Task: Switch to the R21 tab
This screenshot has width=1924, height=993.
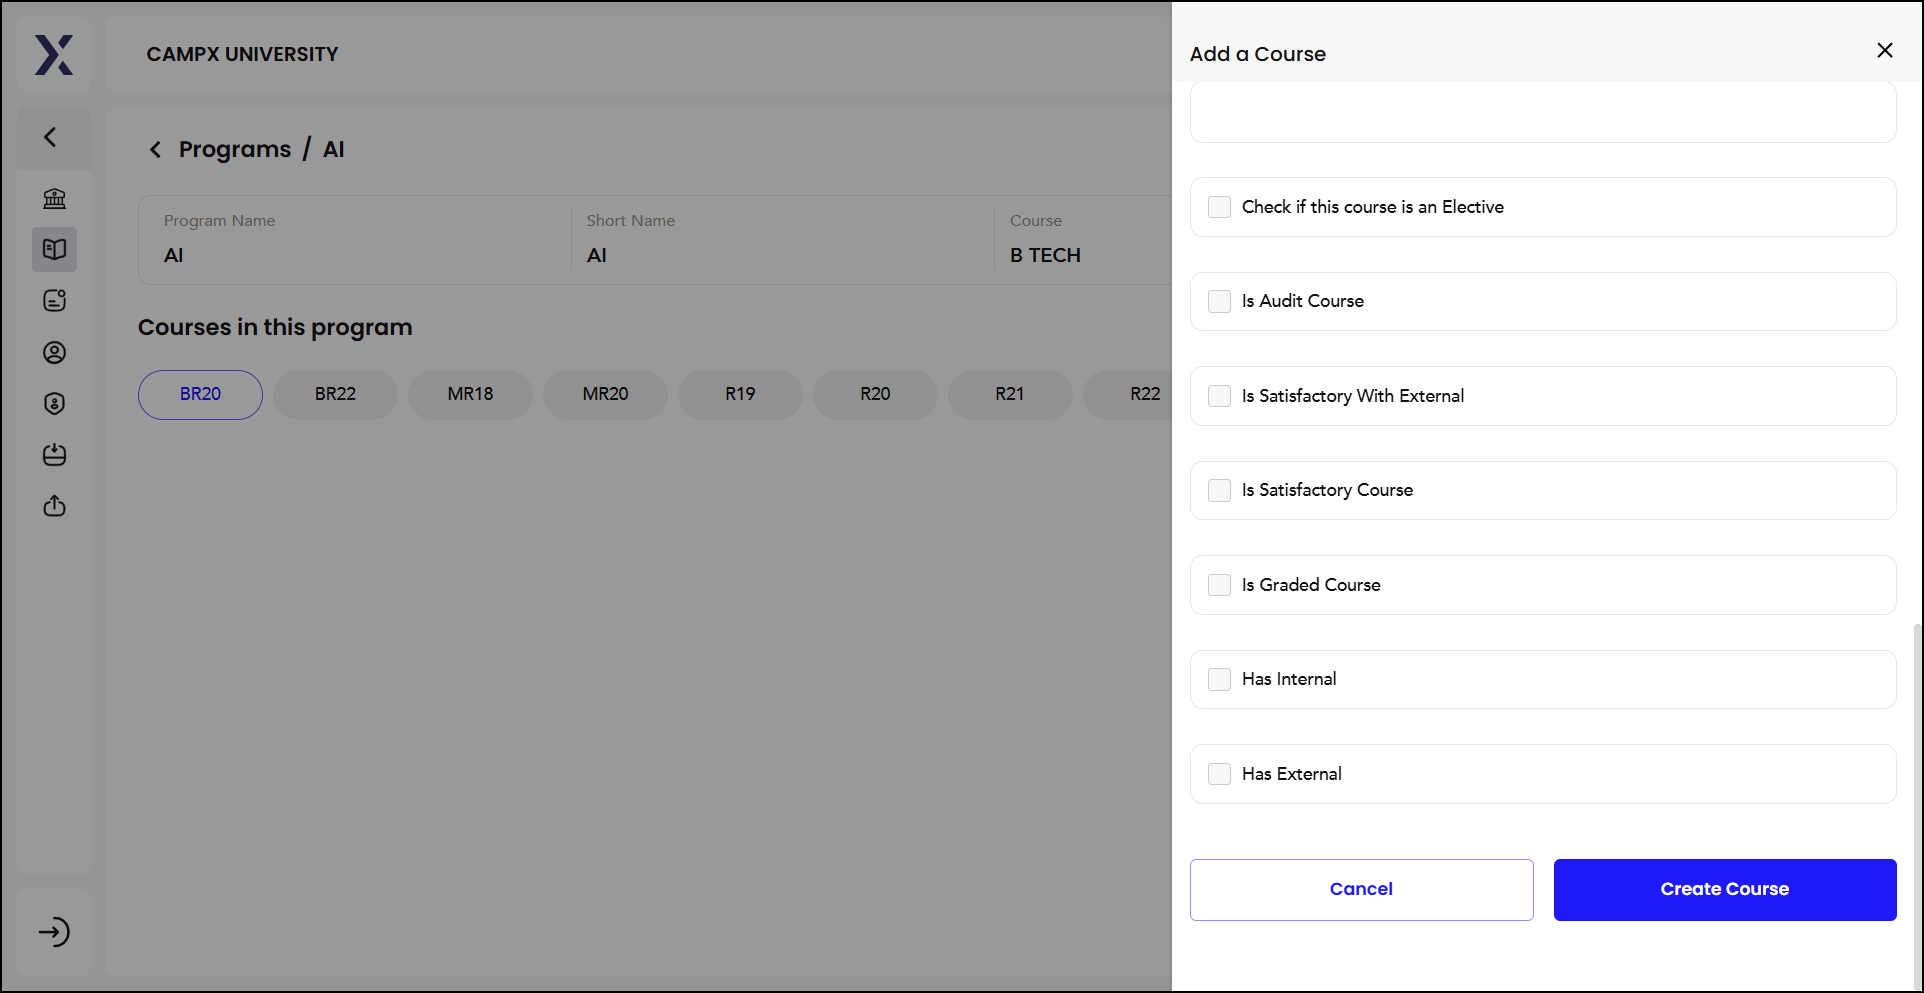Action: point(1010,394)
